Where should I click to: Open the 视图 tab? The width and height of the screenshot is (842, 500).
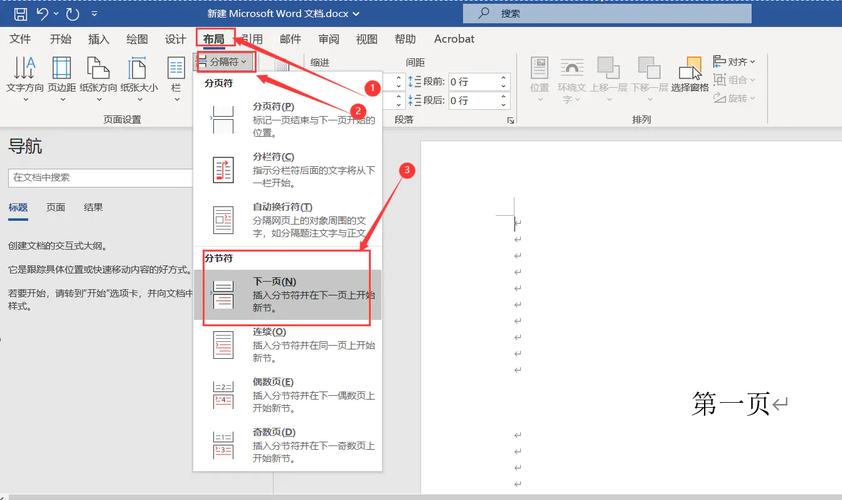click(x=367, y=39)
